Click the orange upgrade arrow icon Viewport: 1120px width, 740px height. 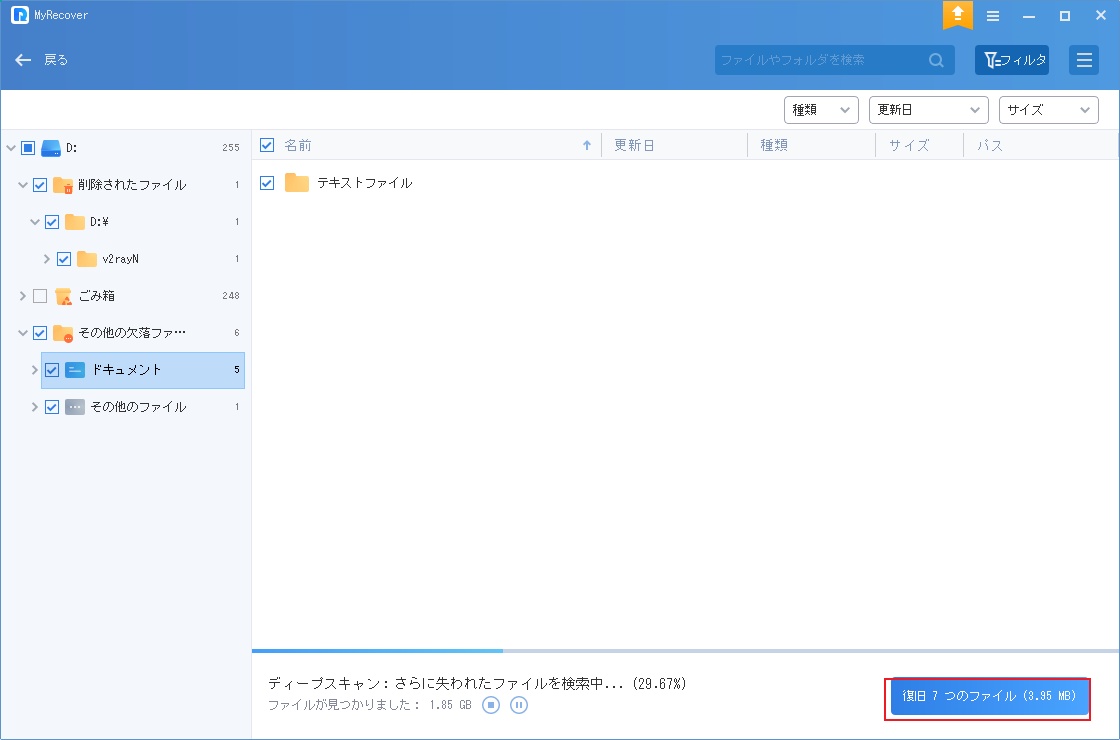(957, 15)
